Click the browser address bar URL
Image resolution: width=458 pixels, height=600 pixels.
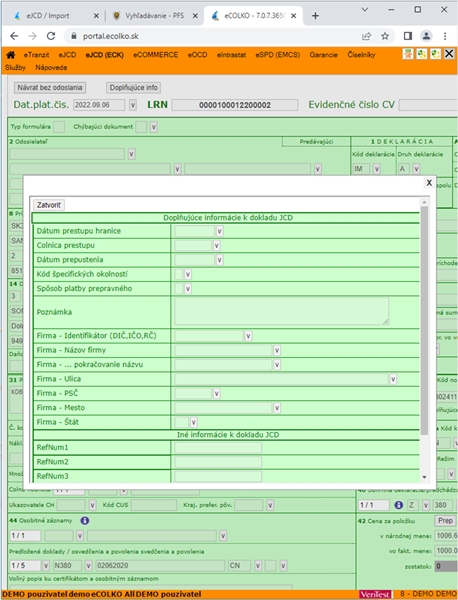pos(111,36)
